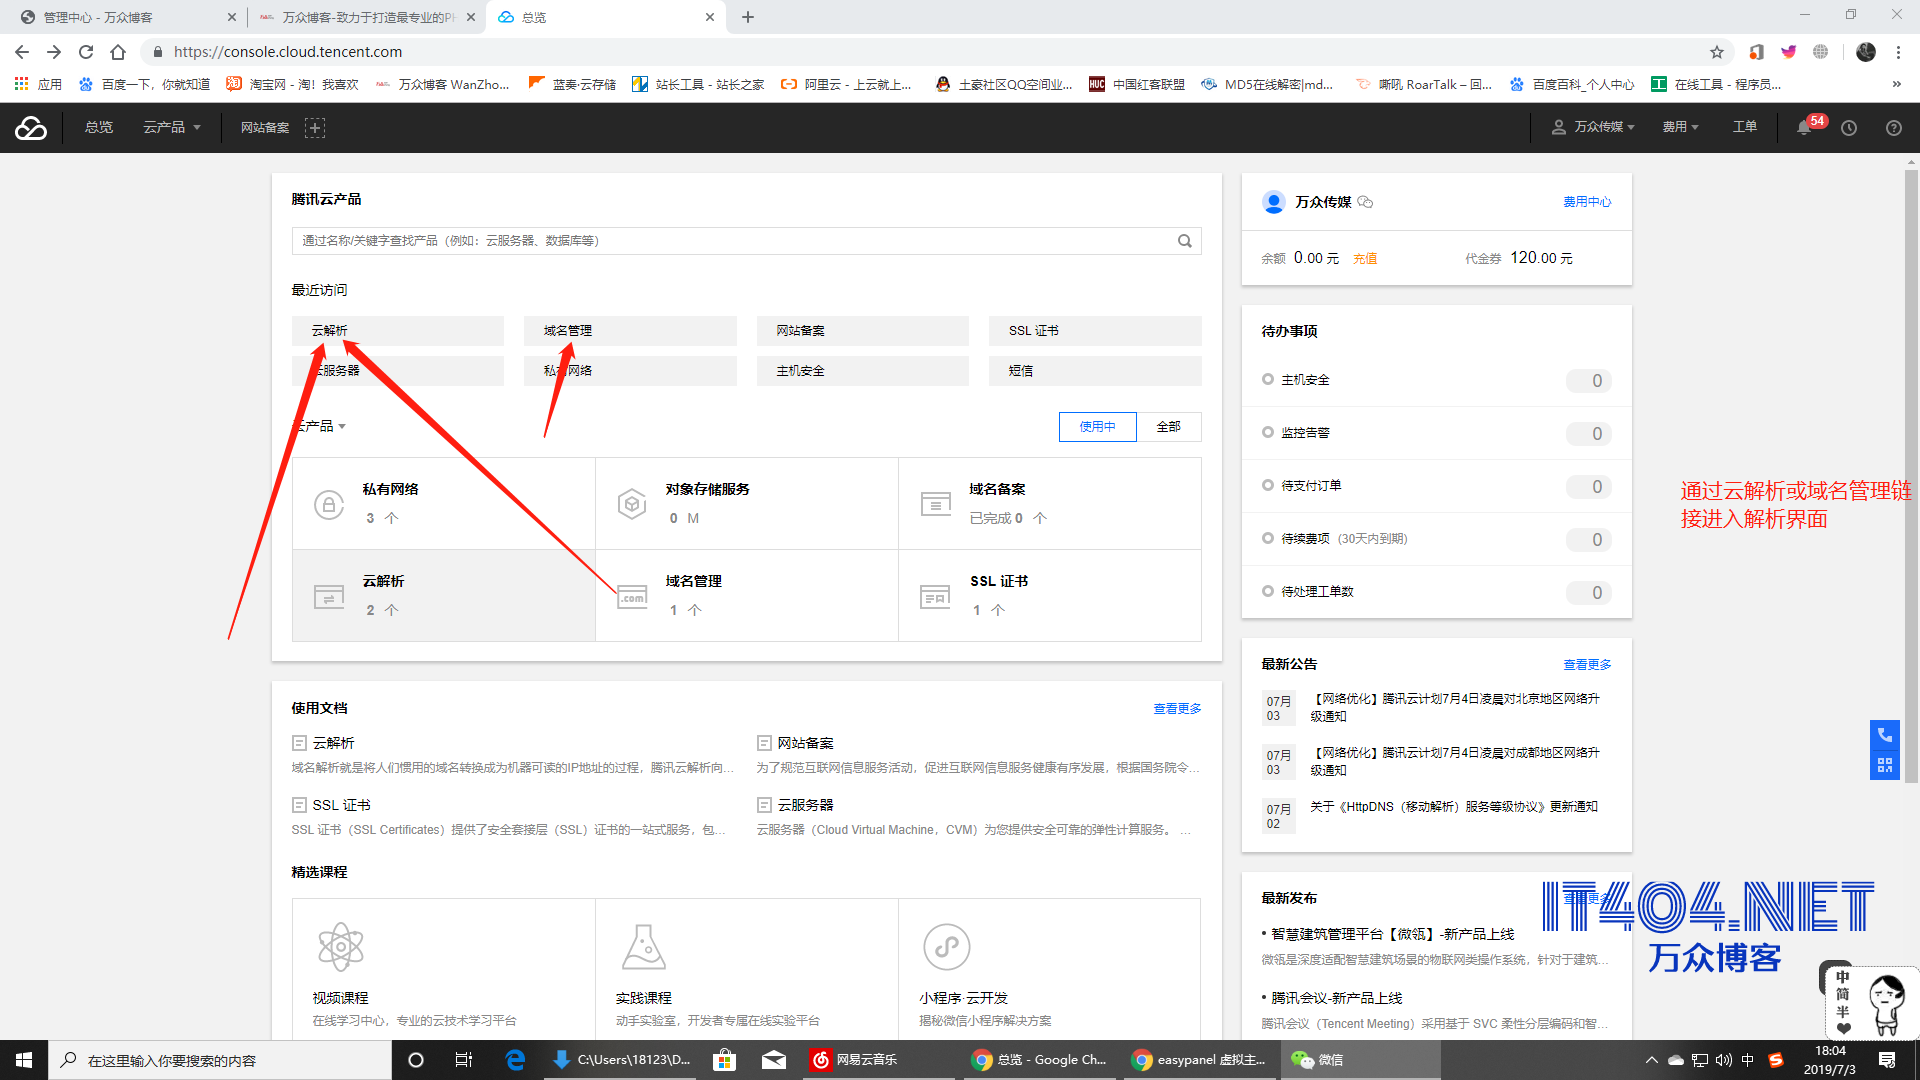Open 工单 in the console navbar

(x=1744, y=127)
